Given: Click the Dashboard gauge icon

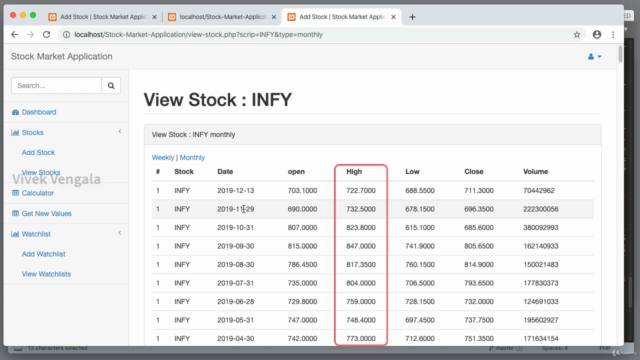Looking at the screenshot, I should point(16,112).
